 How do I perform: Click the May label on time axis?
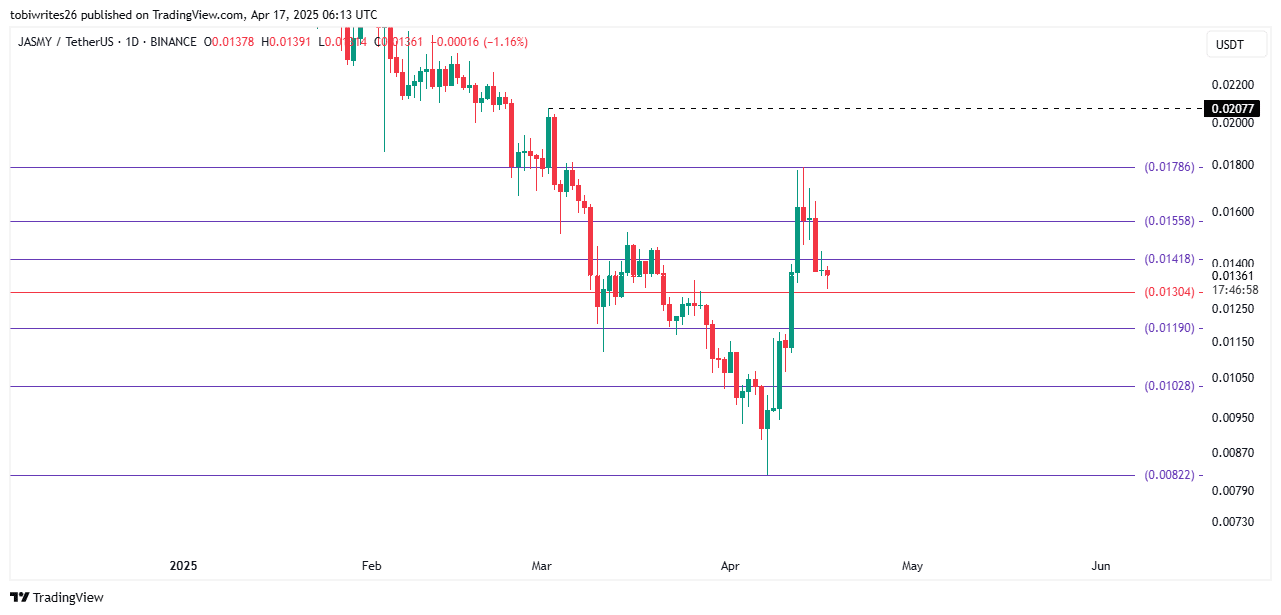coord(912,566)
